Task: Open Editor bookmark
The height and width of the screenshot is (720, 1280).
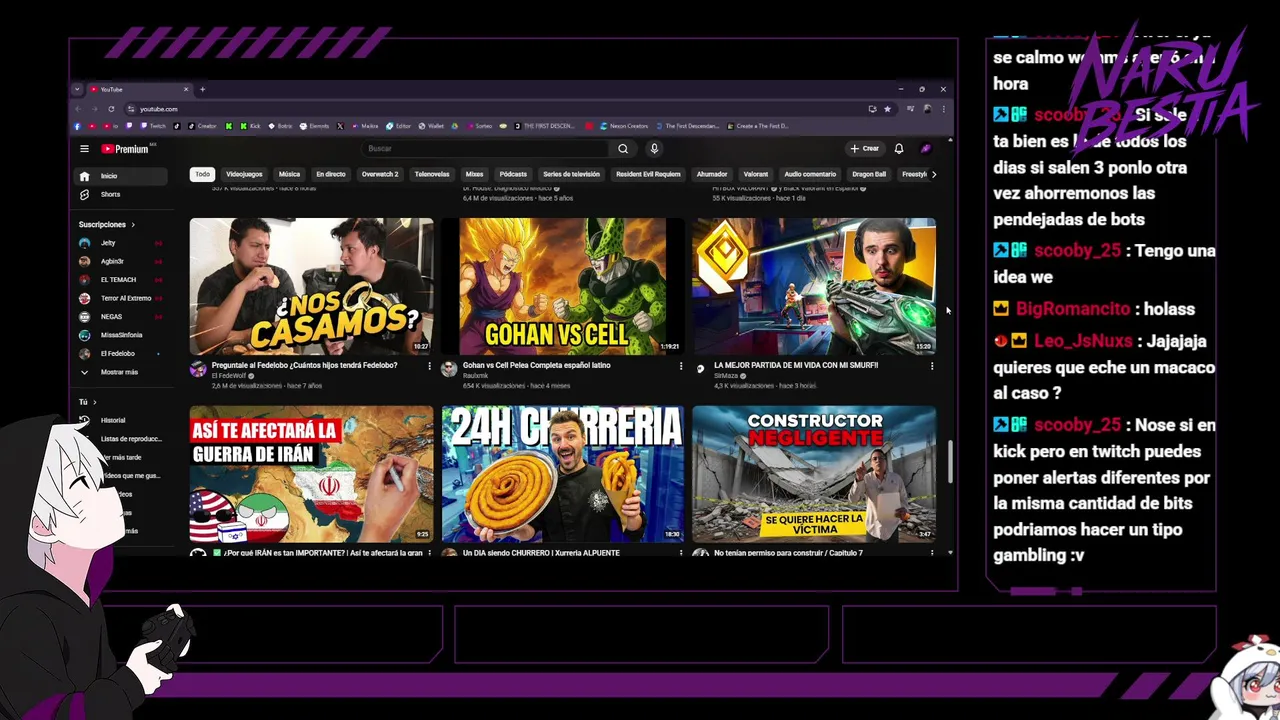Action: click(399, 126)
